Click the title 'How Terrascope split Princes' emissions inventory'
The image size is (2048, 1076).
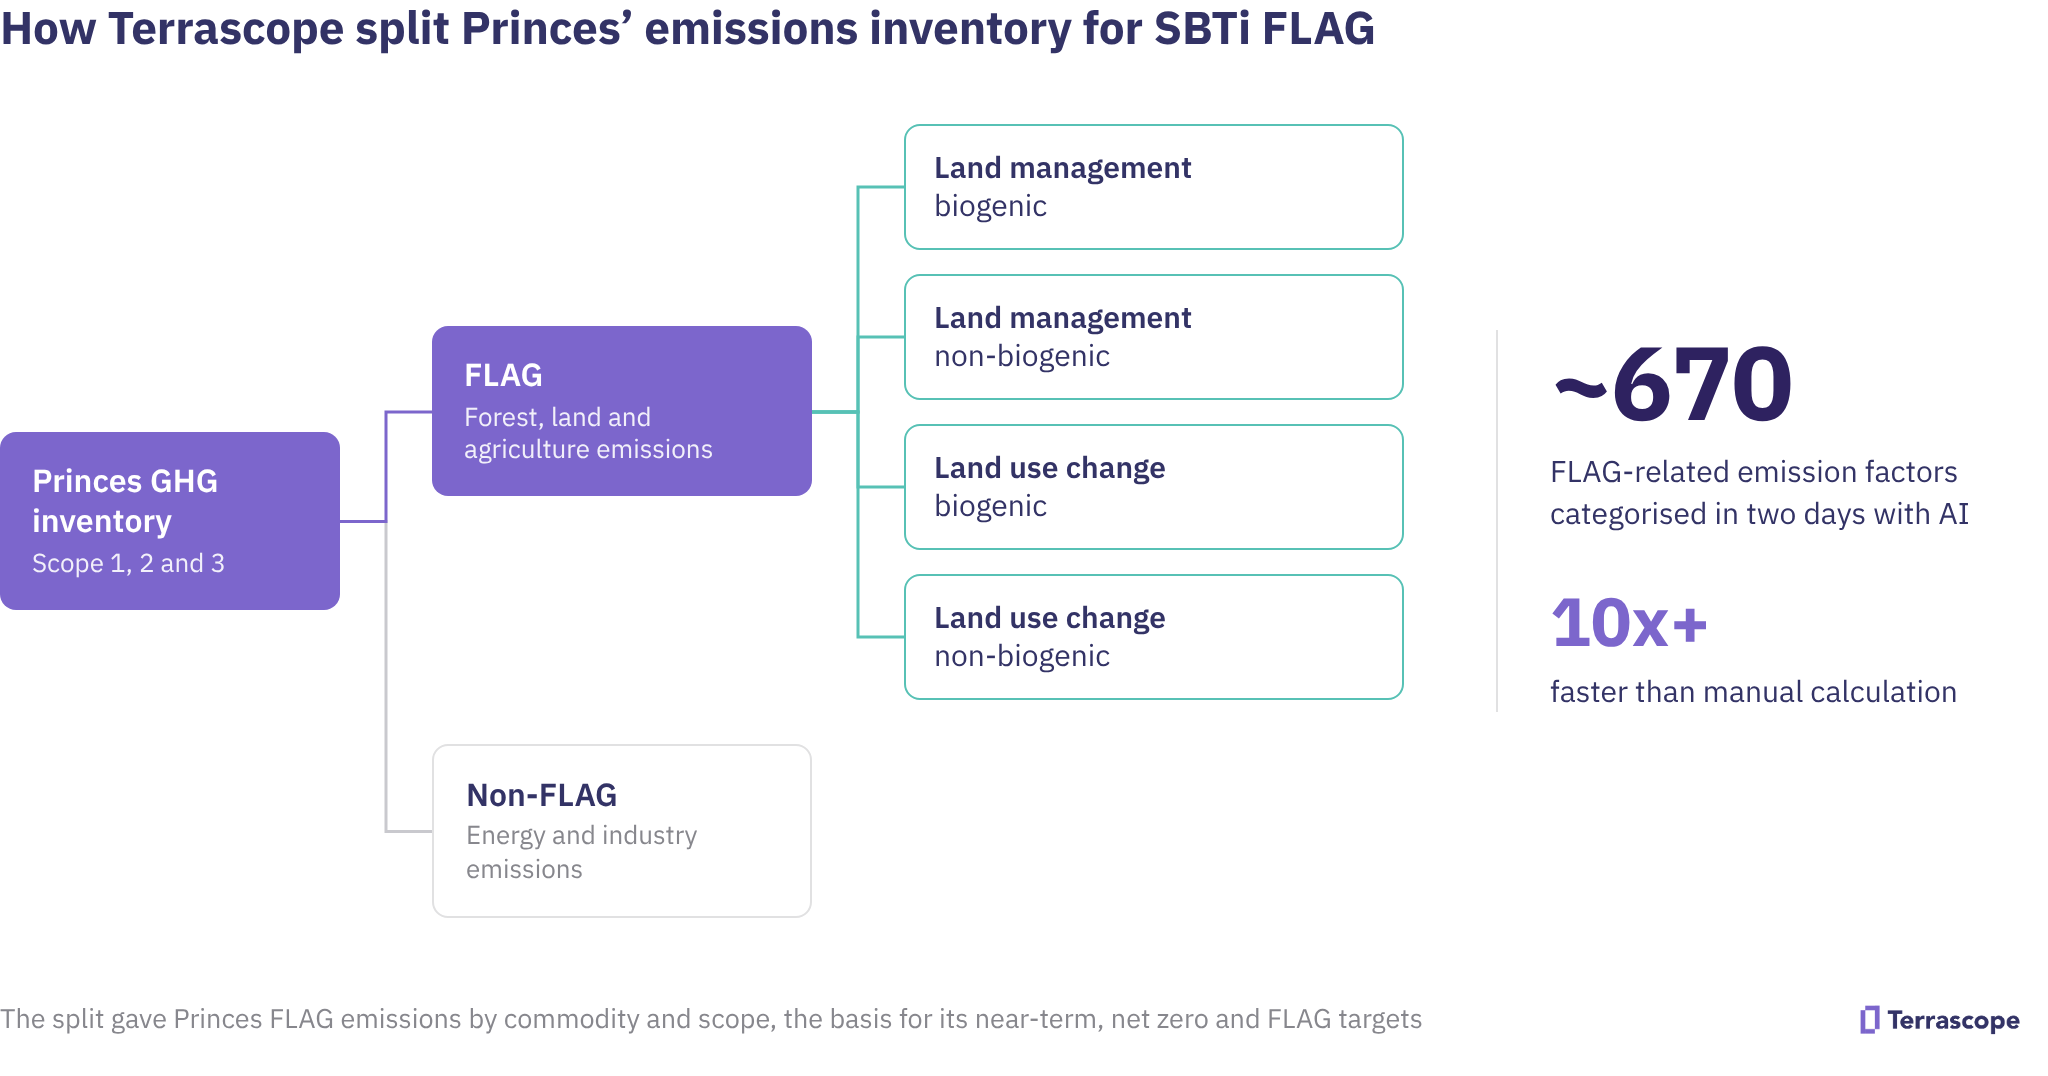[x=687, y=28]
